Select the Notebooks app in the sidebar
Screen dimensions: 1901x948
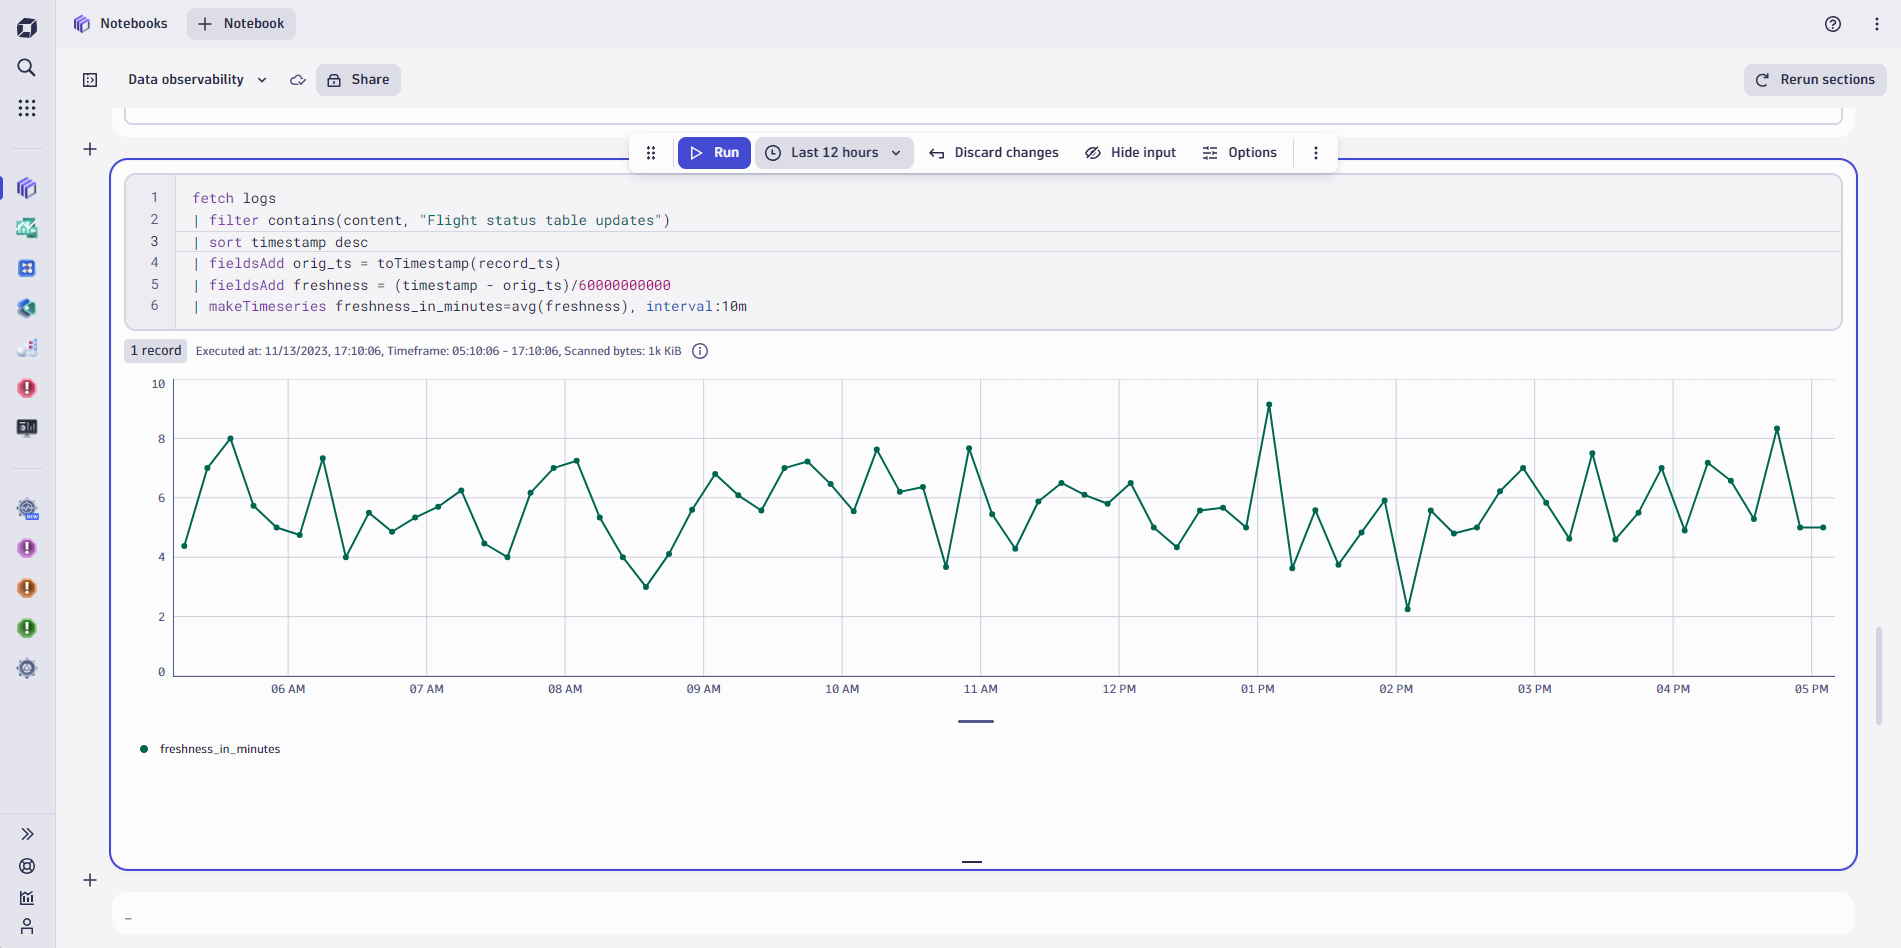click(27, 188)
